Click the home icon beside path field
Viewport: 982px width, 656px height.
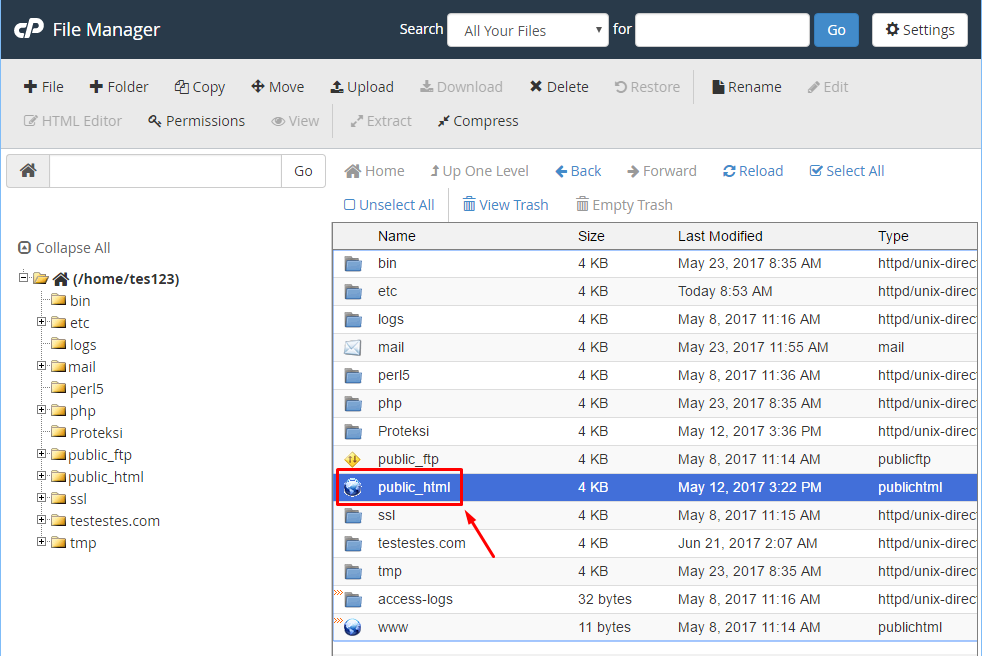[x=28, y=171]
